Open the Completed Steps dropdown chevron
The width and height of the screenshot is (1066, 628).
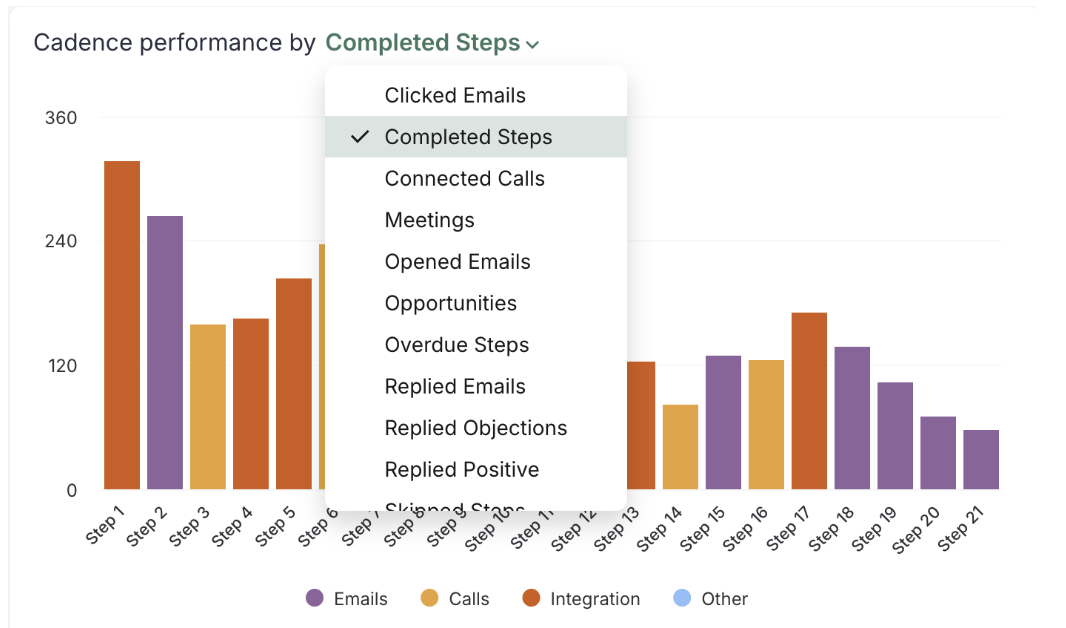[x=531, y=43]
